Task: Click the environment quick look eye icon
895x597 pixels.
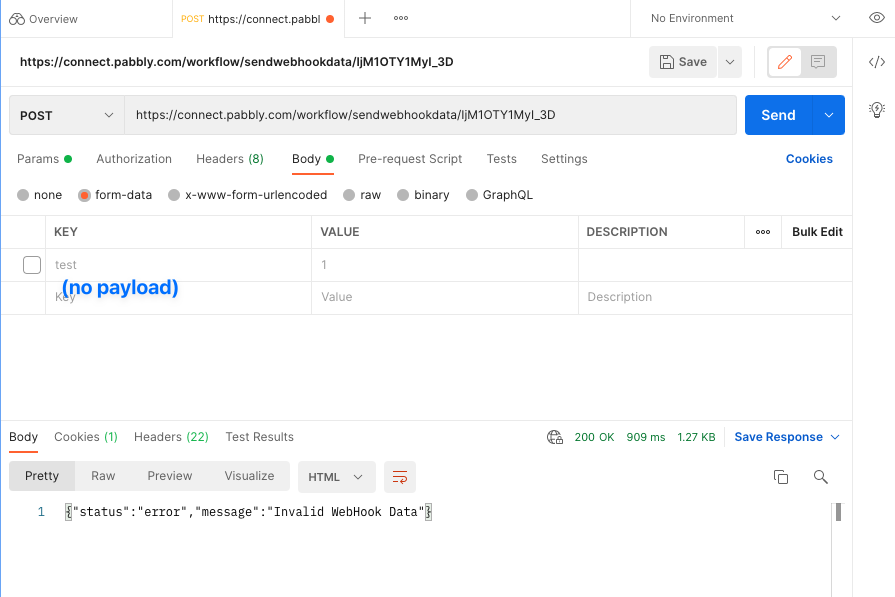Action: [876, 18]
